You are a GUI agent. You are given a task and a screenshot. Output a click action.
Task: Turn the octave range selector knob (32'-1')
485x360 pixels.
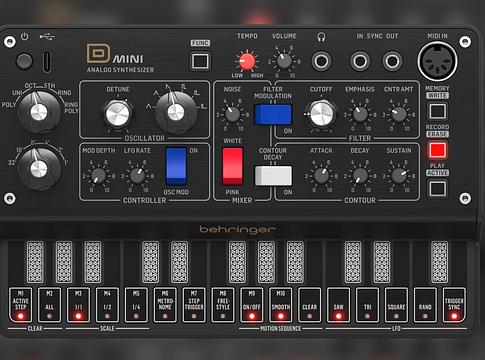click(x=39, y=169)
